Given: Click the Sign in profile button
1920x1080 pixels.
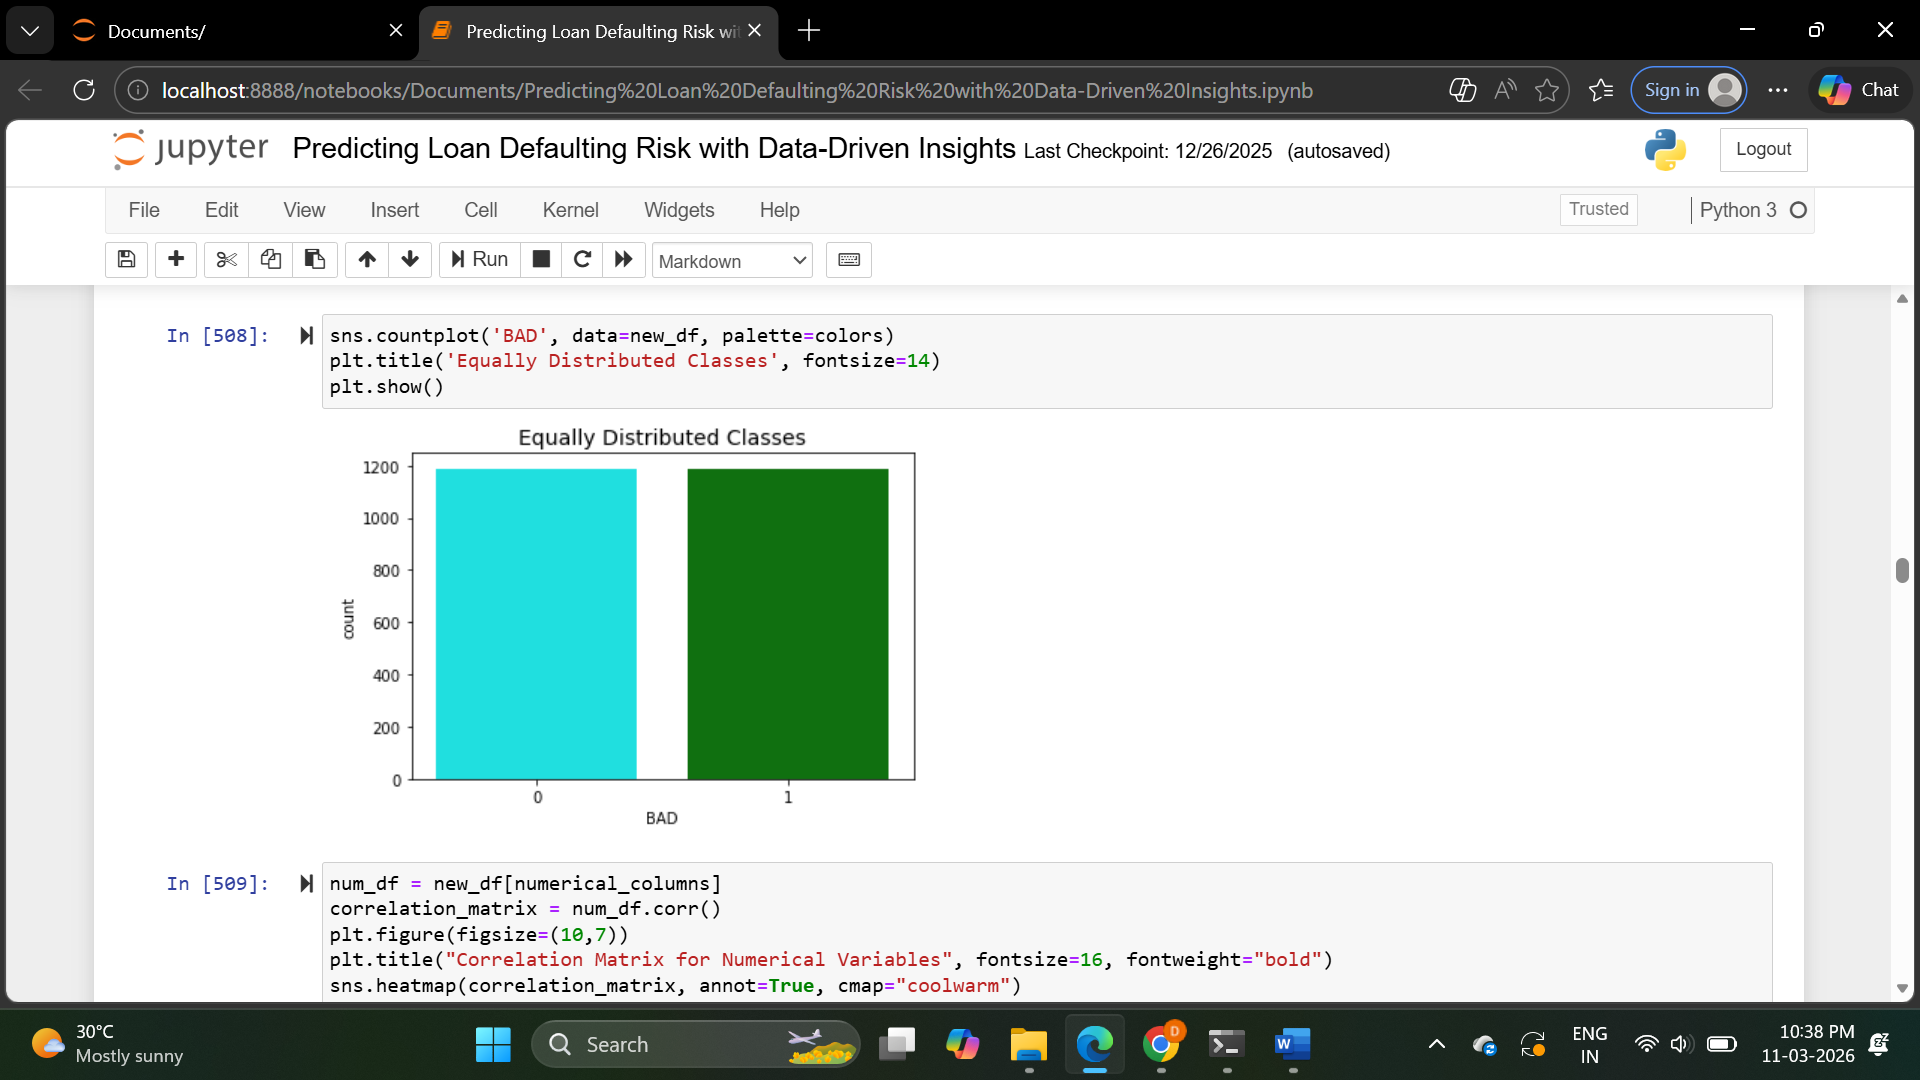Looking at the screenshot, I should point(1689,90).
